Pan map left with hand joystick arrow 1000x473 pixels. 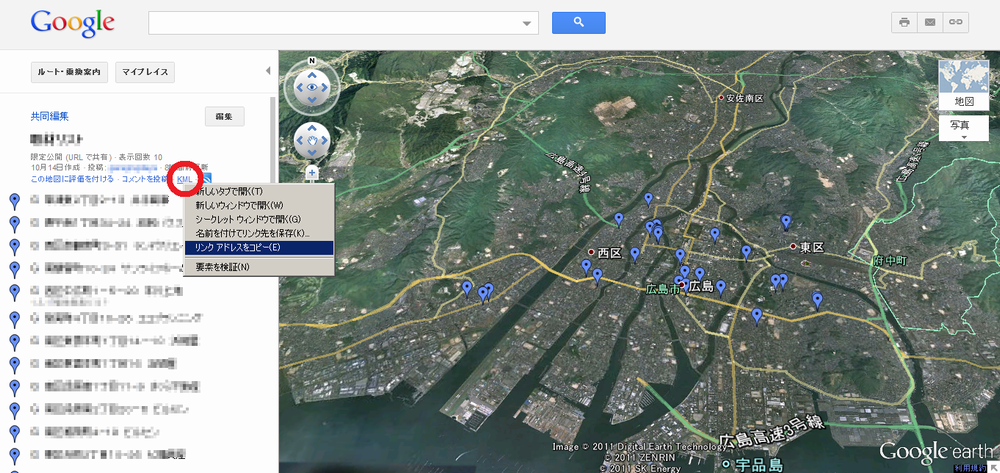(x=298, y=140)
